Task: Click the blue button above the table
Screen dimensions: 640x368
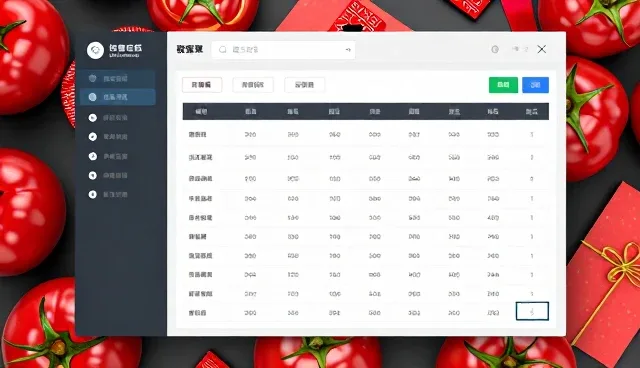Action: click(x=536, y=85)
